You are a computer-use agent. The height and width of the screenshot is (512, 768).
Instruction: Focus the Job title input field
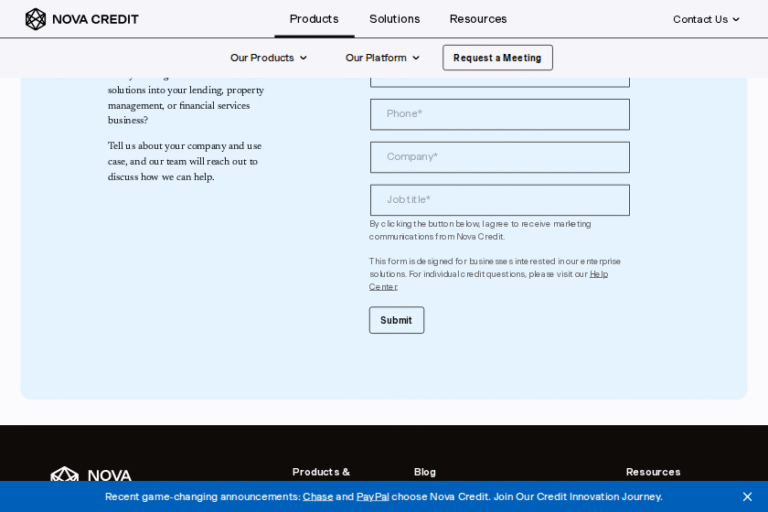point(499,200)
